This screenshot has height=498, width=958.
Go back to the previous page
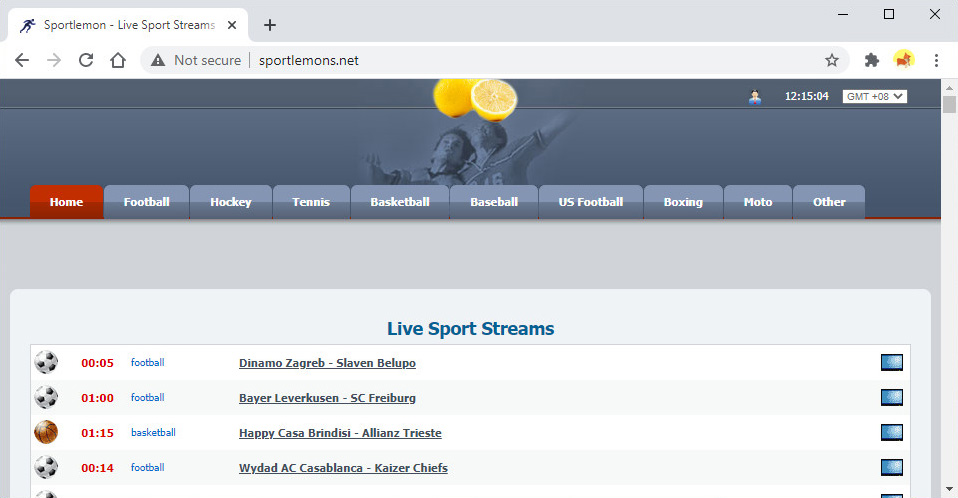point(22,60)
